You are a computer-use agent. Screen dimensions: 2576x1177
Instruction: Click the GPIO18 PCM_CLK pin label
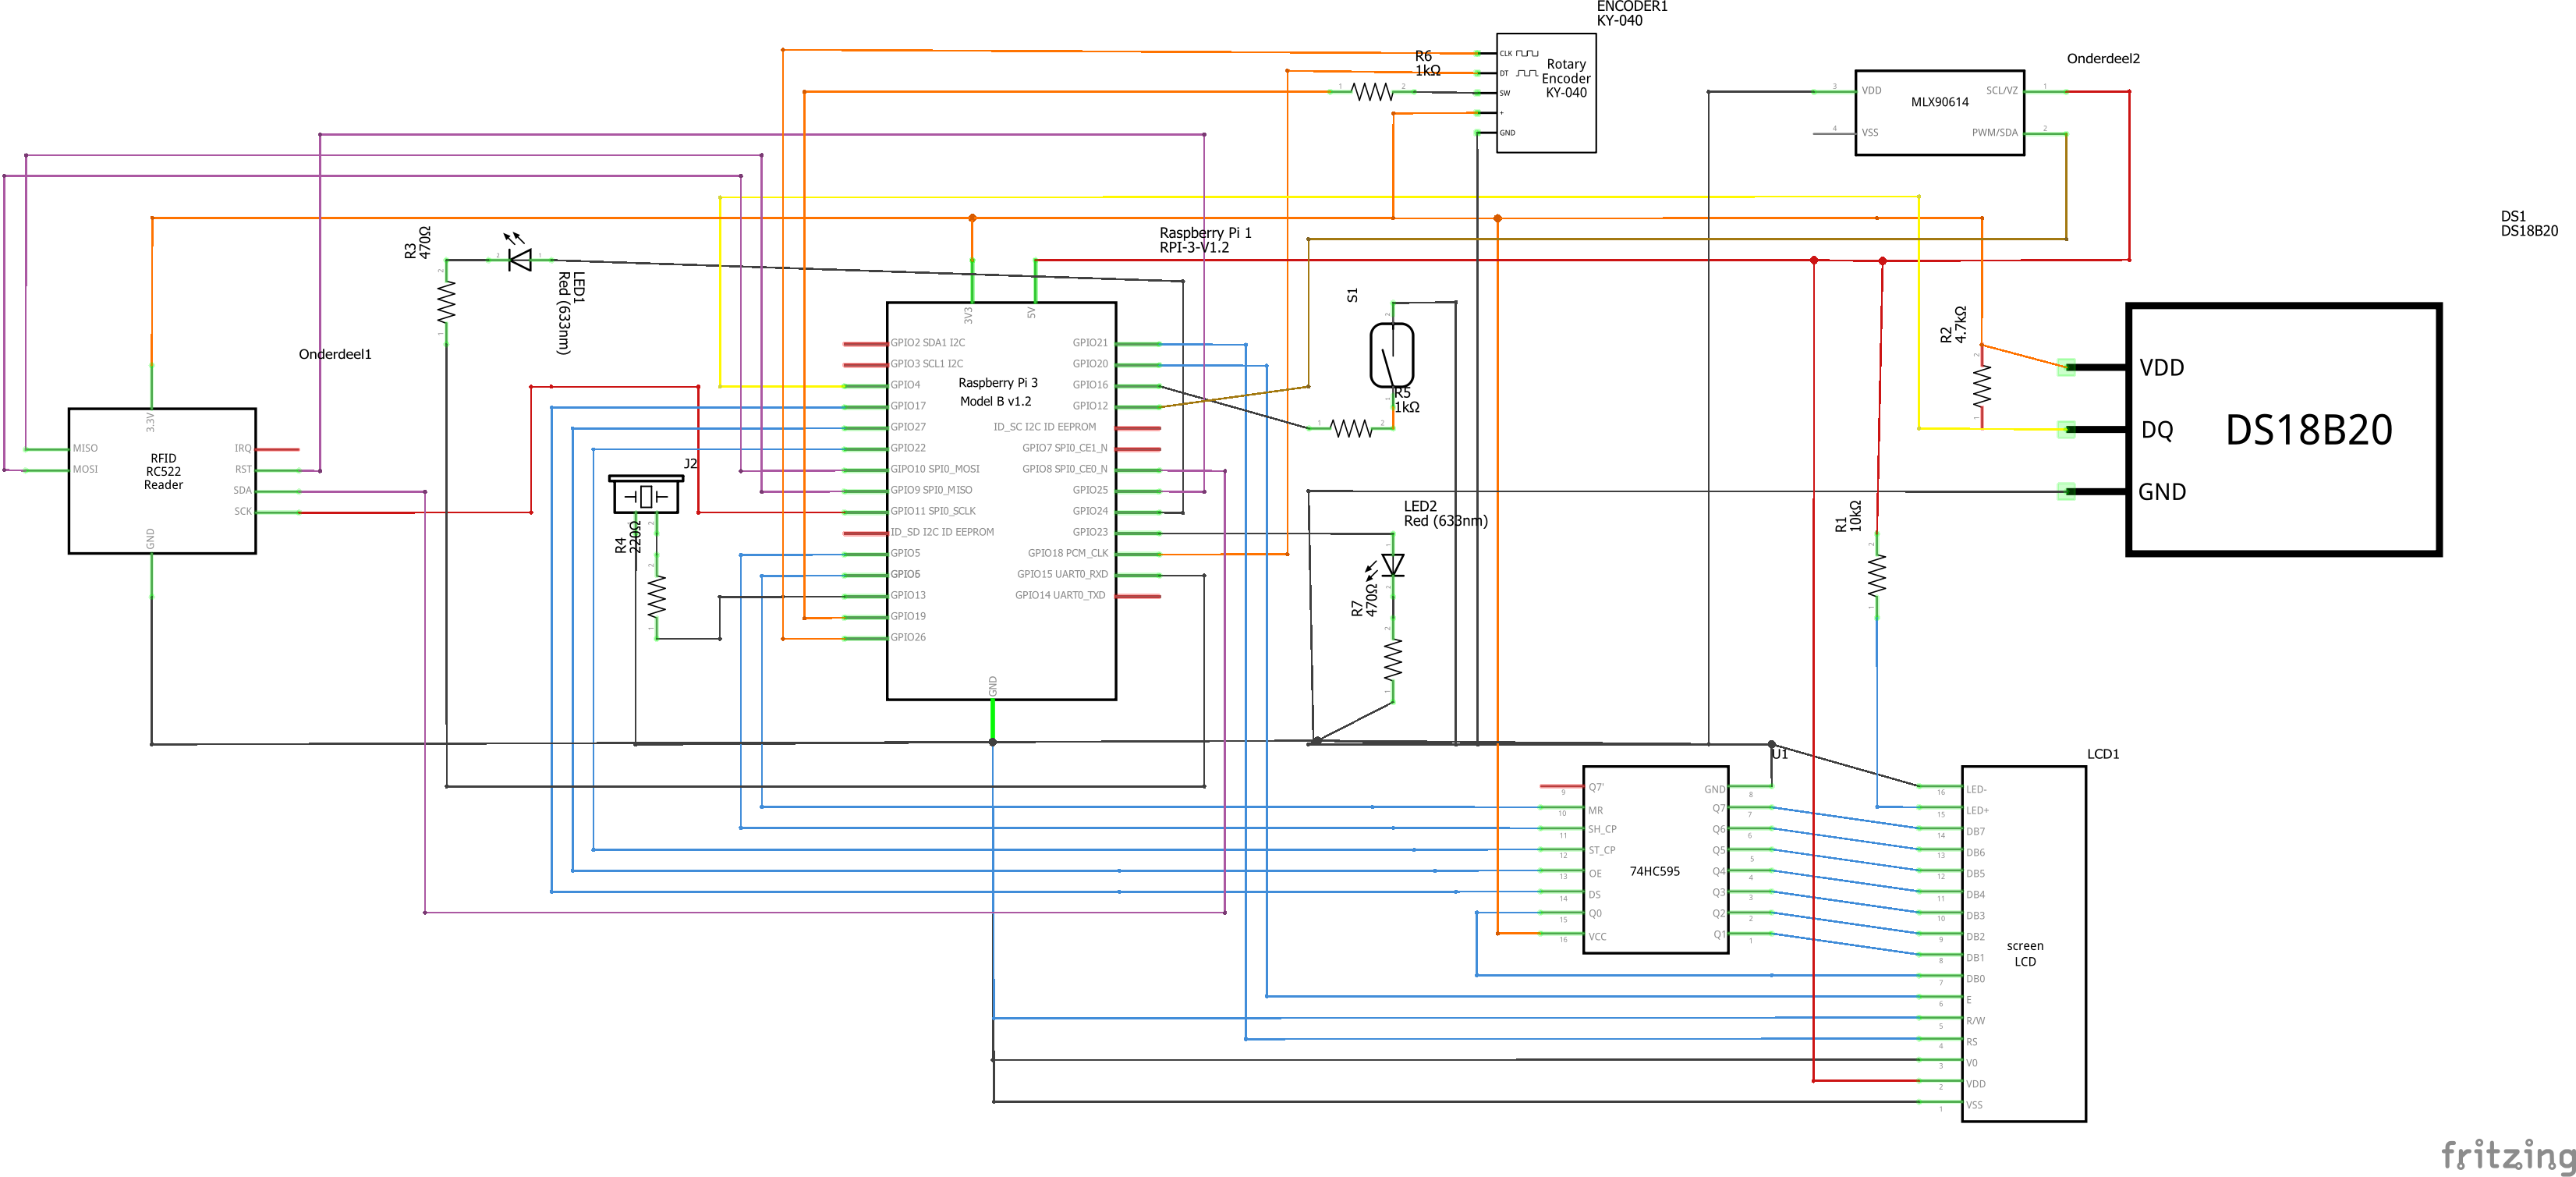(x=1068, y=553)
